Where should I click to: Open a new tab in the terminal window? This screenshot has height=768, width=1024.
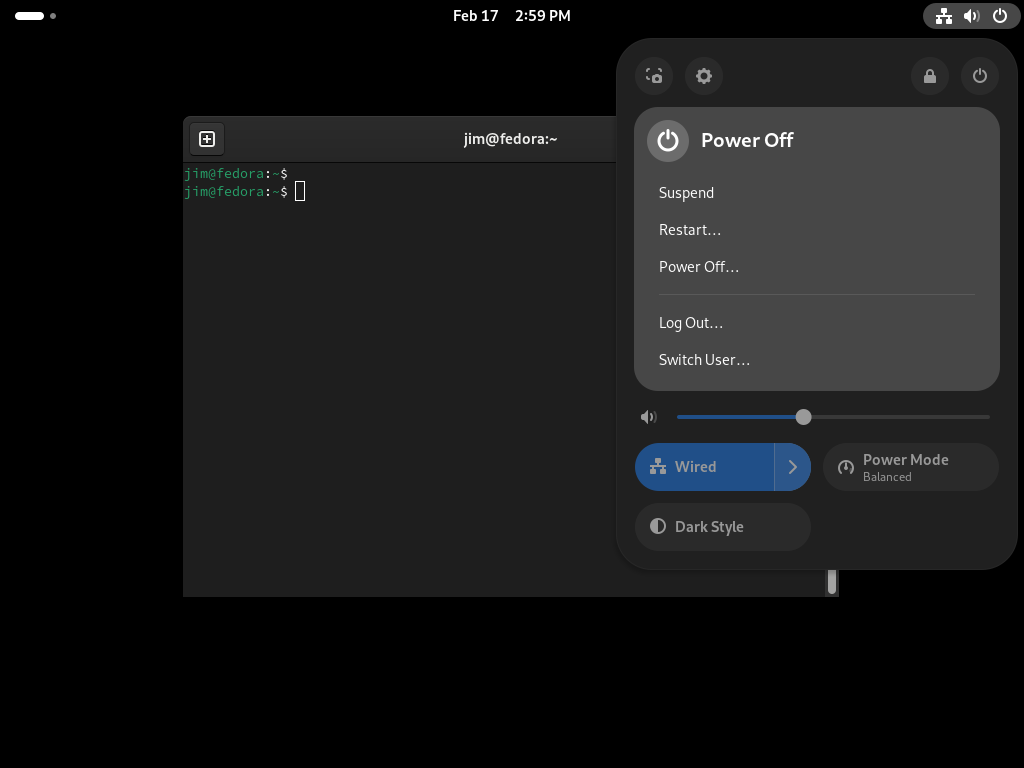[x=207, y=139]
